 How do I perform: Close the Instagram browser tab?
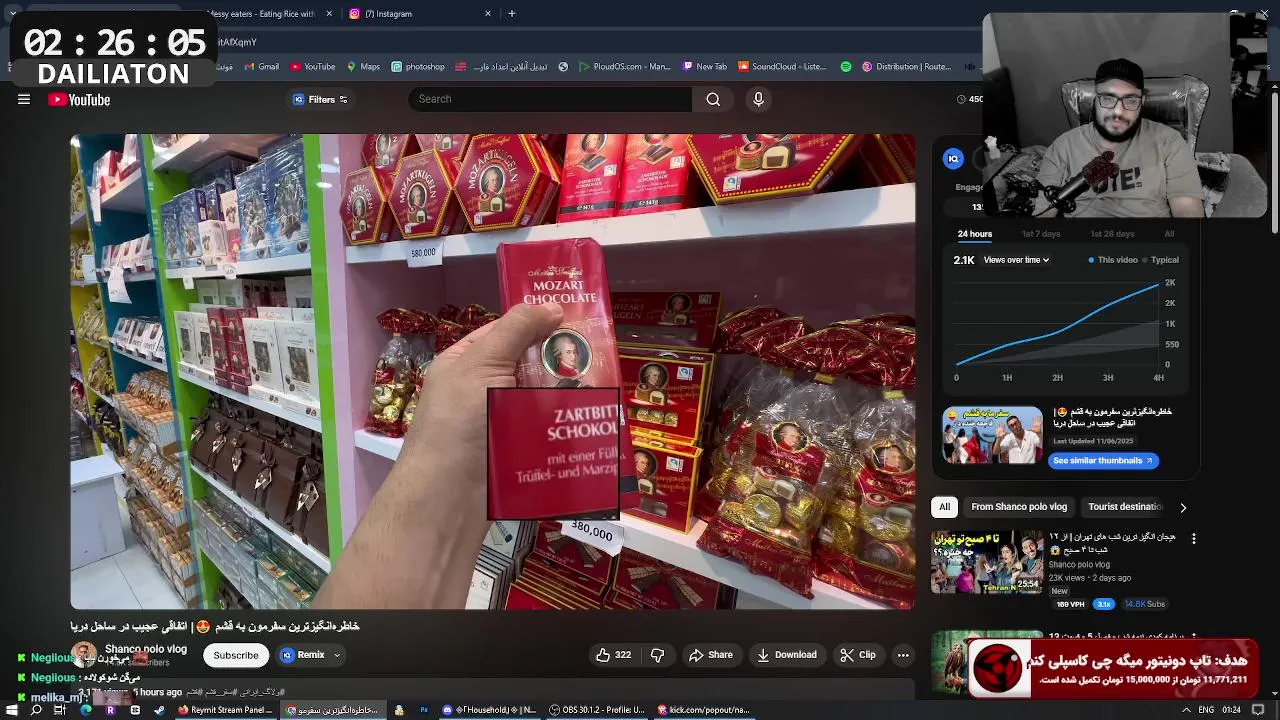[488, 14]
